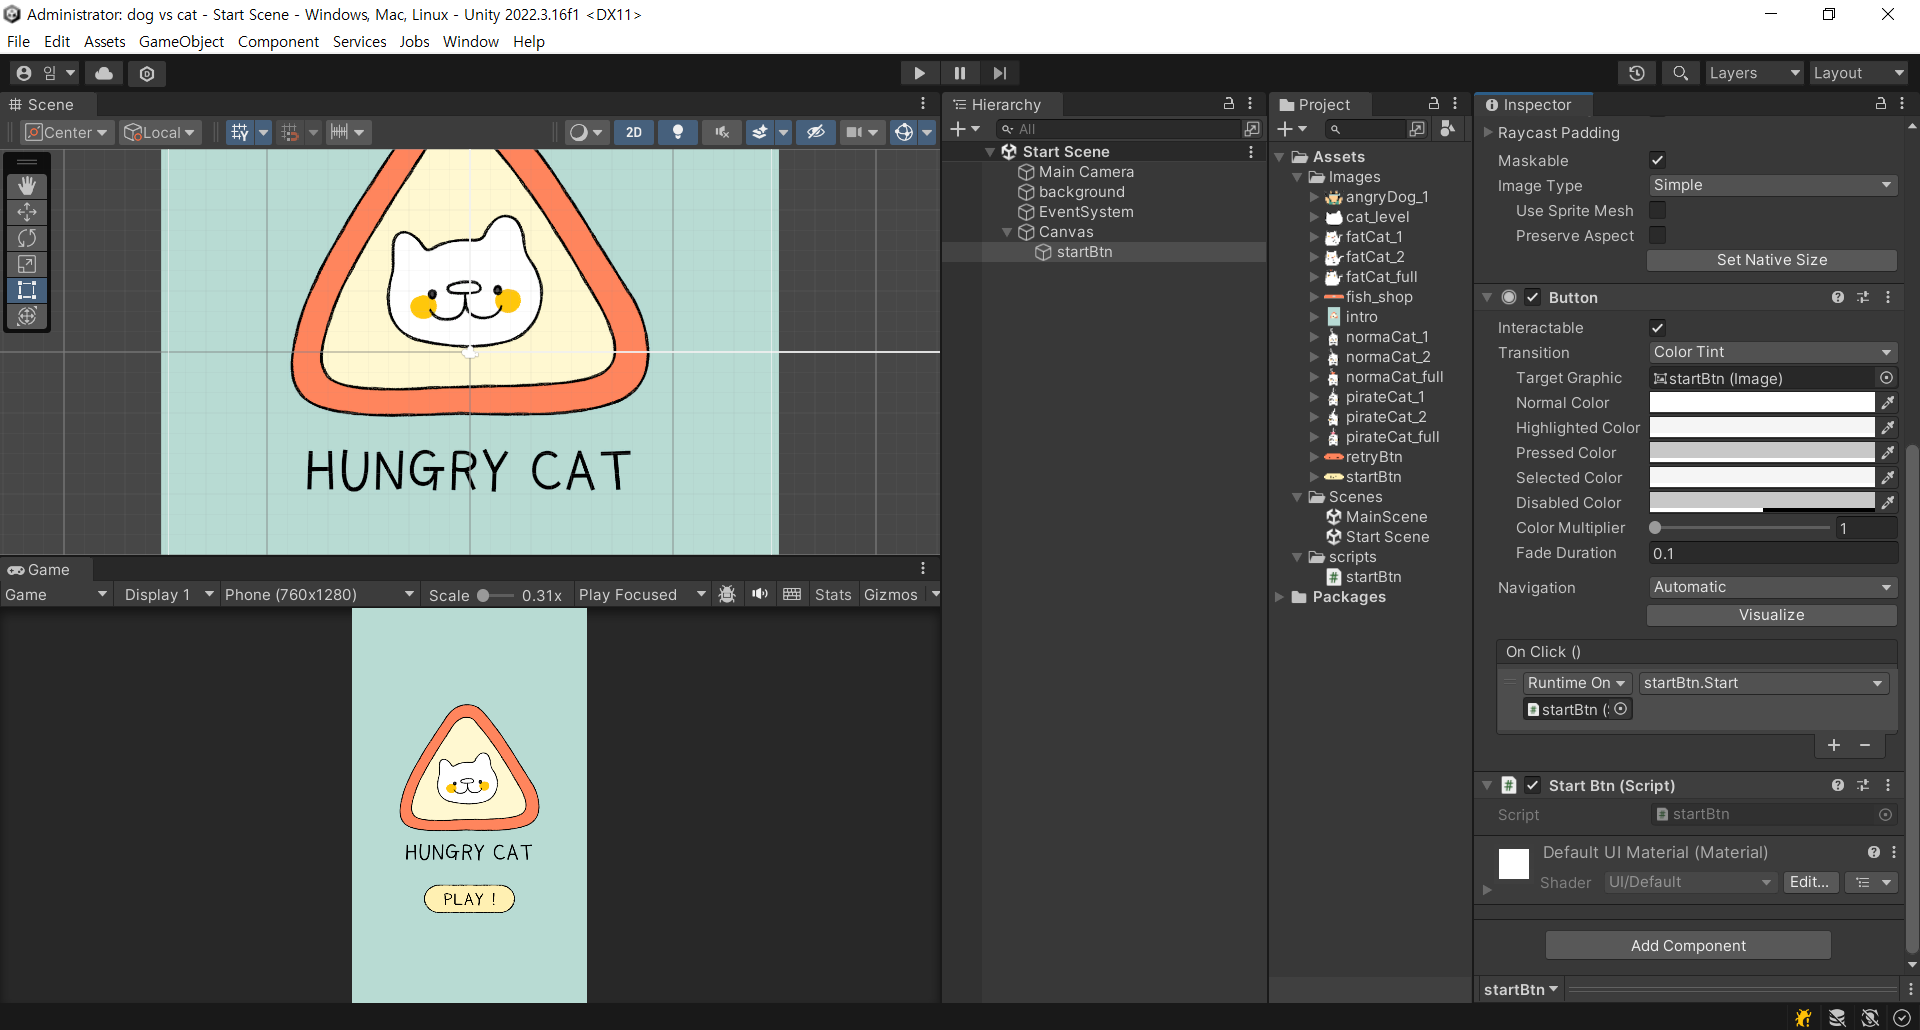Open Unity Cloud services icon
The image size is (1920, 1030).
(104, 73)
